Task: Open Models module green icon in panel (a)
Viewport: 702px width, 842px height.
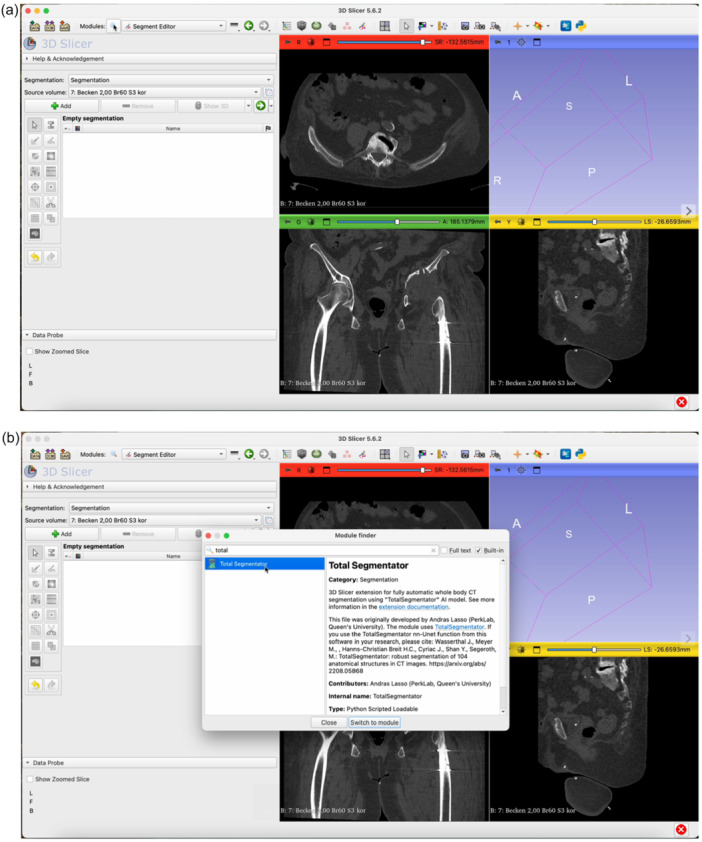Action: 317,26
